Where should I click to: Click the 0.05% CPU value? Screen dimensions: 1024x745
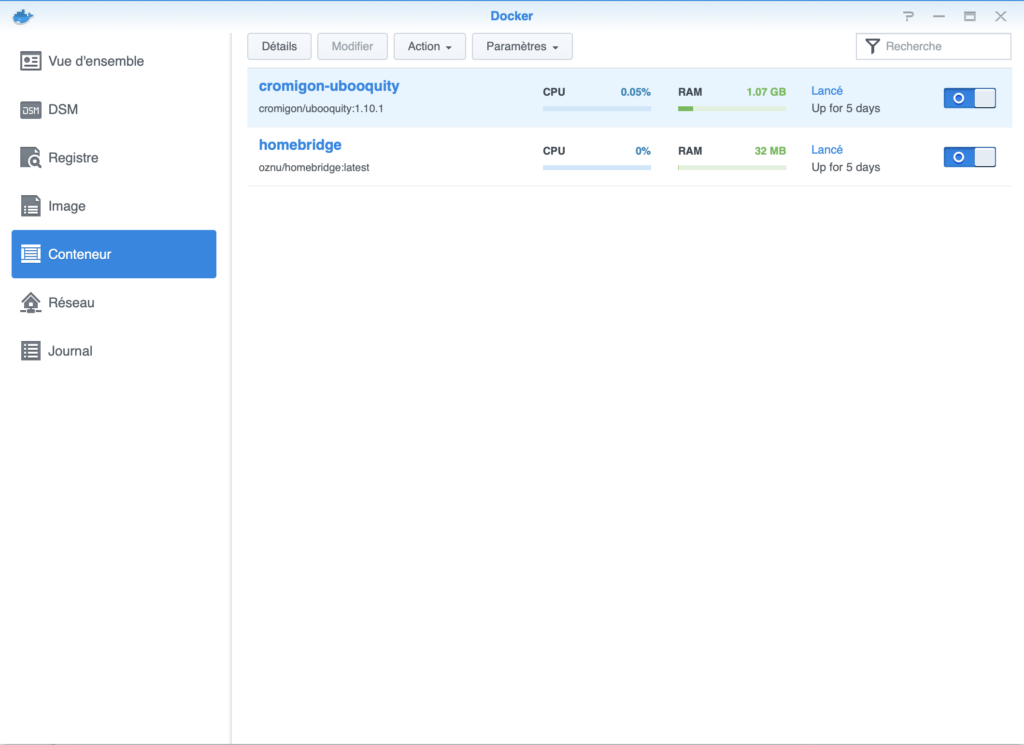point(635,92)
